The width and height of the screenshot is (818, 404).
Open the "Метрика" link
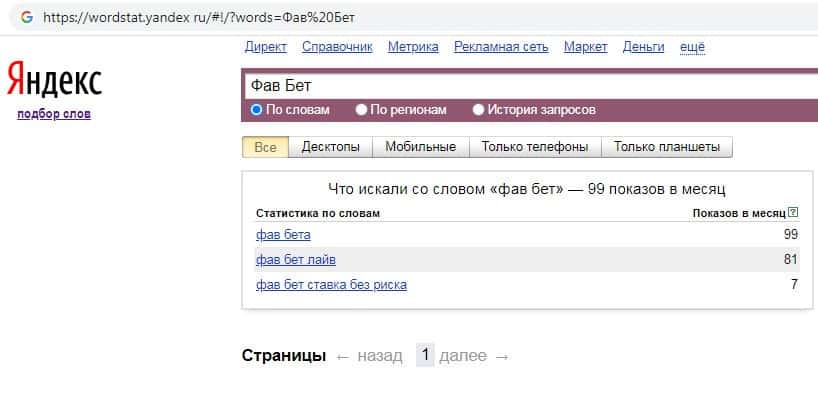[x=413, y=47]
